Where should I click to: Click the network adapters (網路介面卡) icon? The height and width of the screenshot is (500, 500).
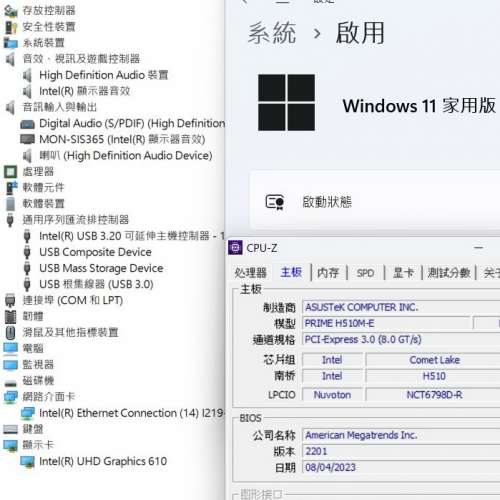pos(11,397)
